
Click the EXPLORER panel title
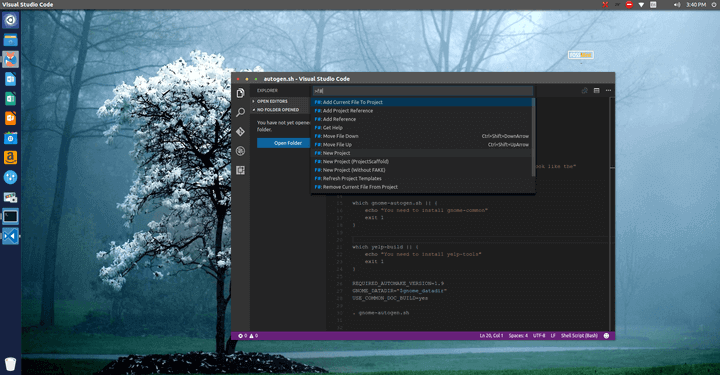tap(267, 91)
